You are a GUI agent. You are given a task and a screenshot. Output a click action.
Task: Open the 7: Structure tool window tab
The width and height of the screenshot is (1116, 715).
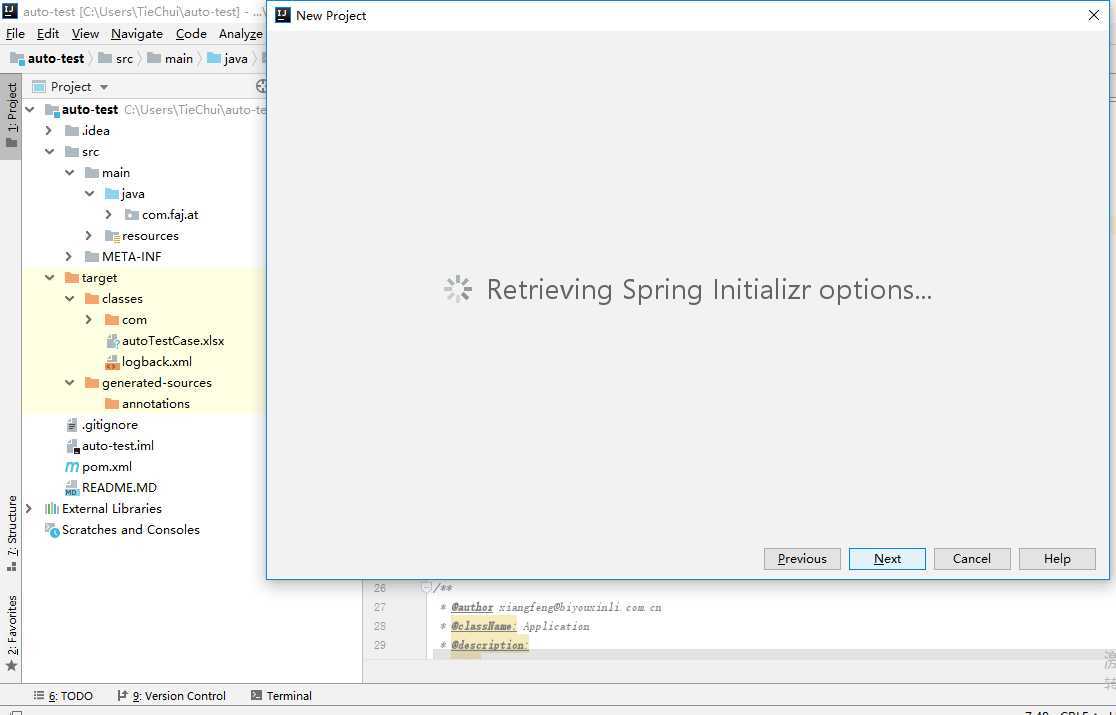pos(11,534)
